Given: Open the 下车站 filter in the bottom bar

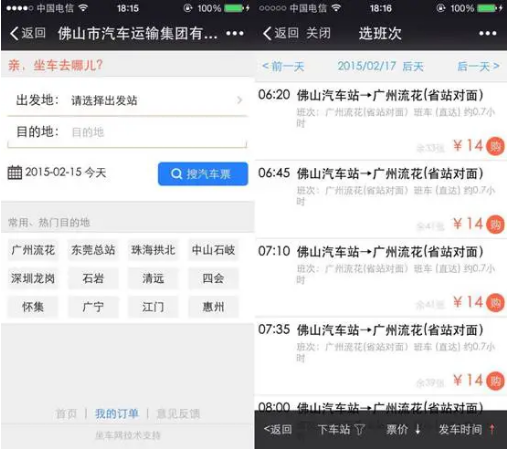Looking at the screenshot, I should (x=341, y=429).
